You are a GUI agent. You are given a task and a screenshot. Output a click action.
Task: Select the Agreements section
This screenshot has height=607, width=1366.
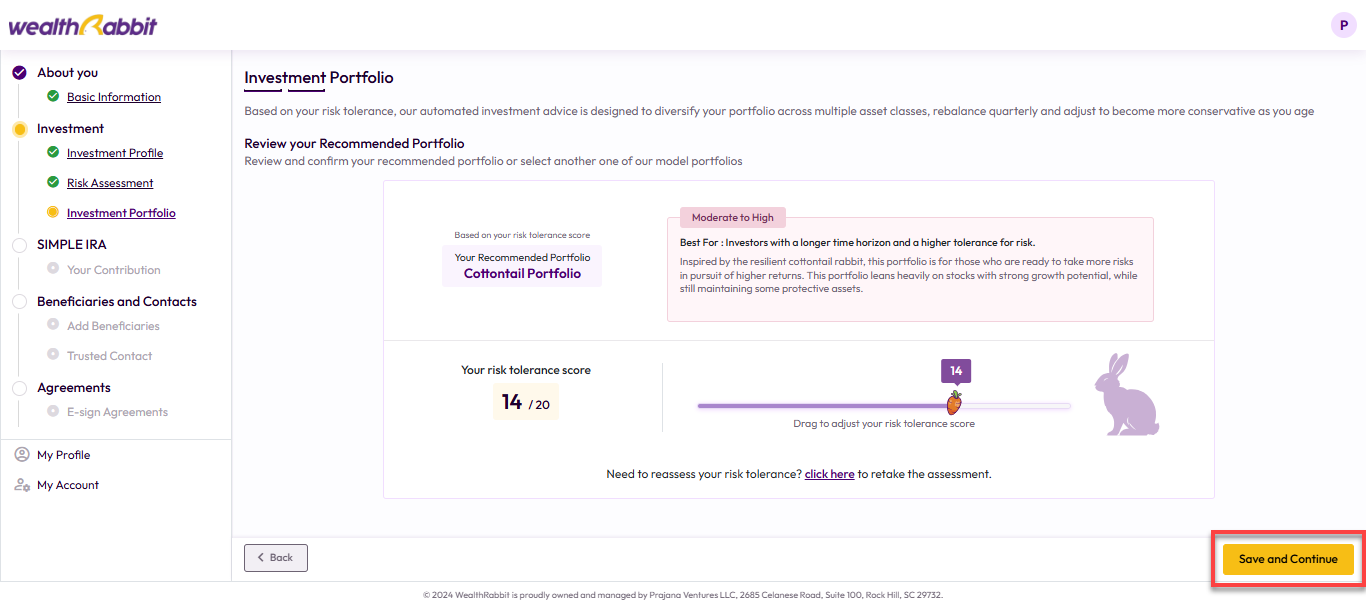(x=74, y=388)
